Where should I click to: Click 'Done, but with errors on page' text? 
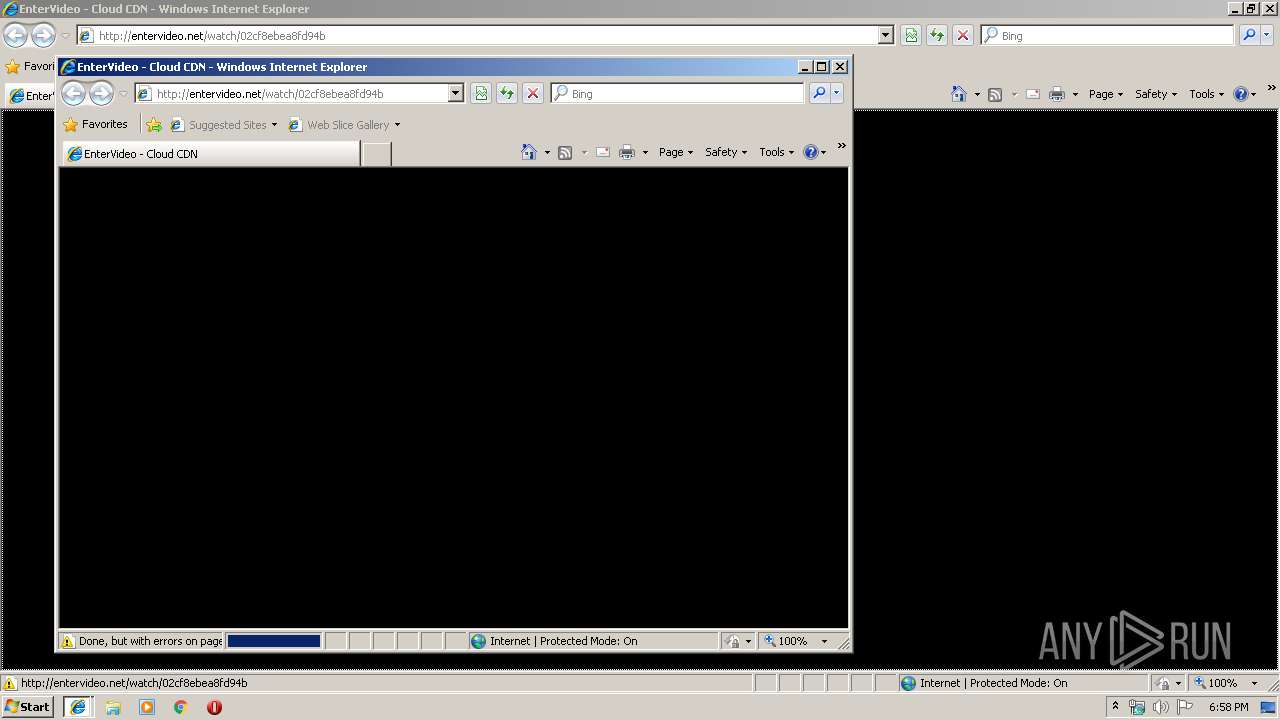click(x=150, y=641)
